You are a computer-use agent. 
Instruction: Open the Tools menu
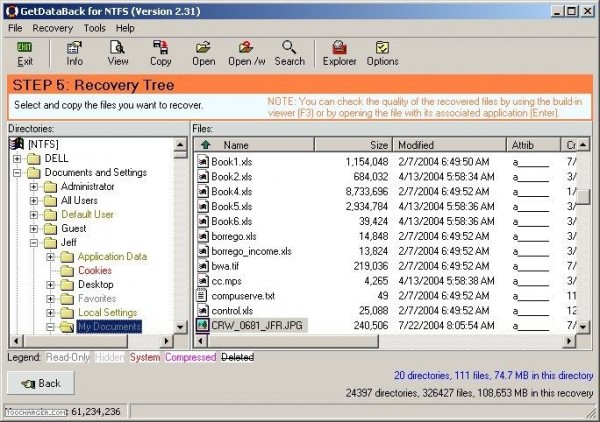95,28
